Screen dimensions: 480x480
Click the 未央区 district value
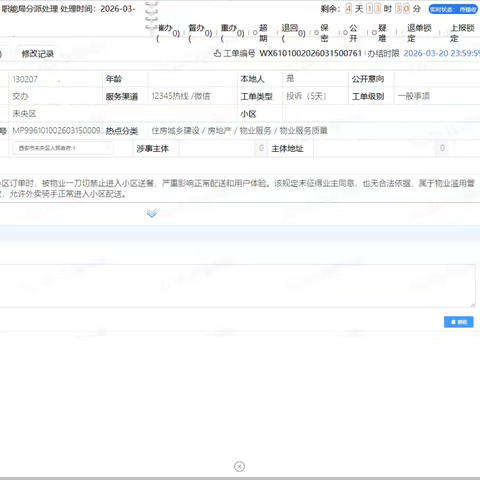[x=24, y=114]
